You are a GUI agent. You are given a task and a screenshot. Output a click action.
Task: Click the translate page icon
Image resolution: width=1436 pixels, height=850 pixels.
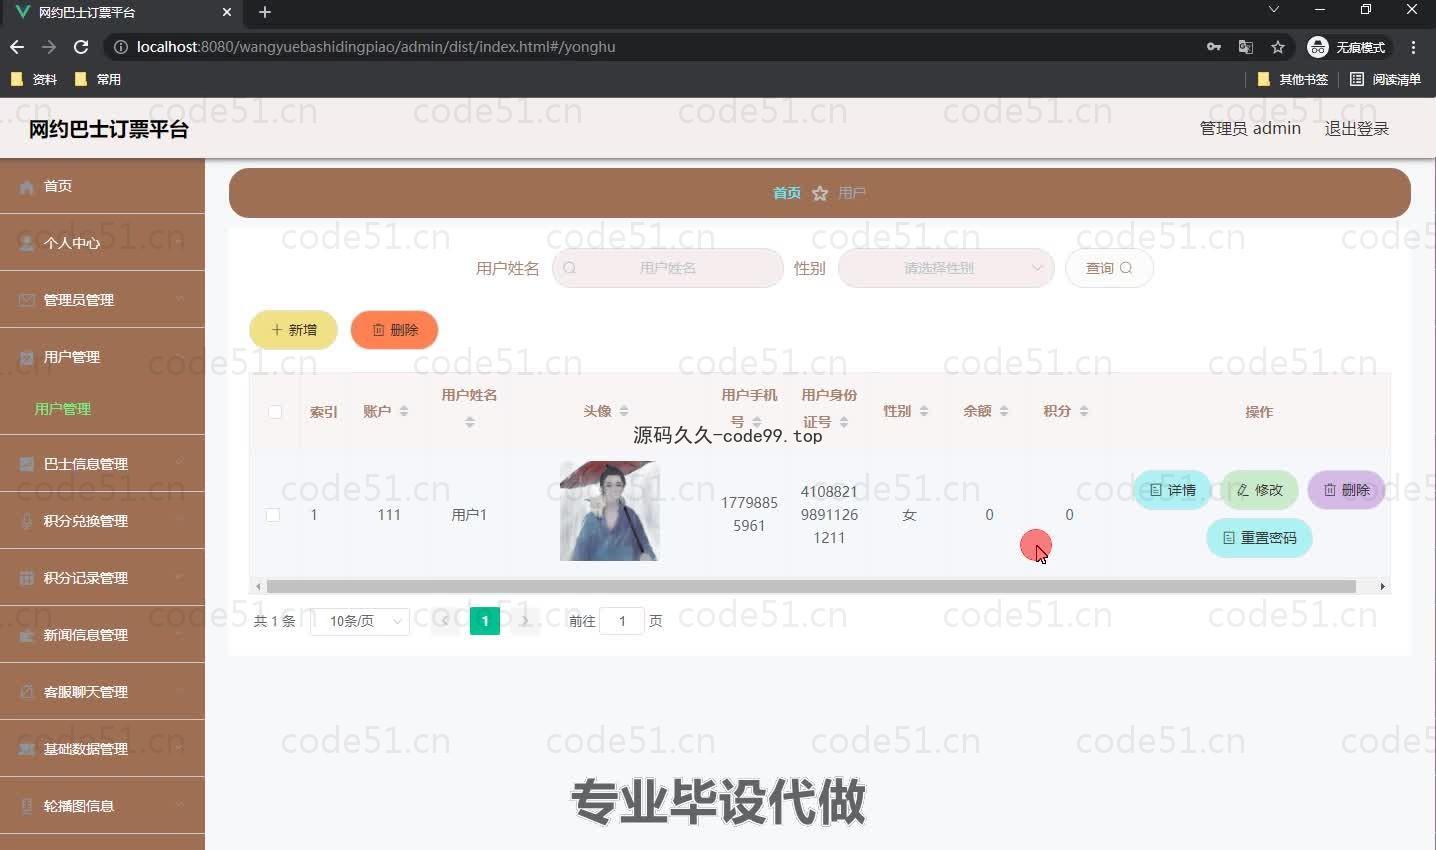1245,47
